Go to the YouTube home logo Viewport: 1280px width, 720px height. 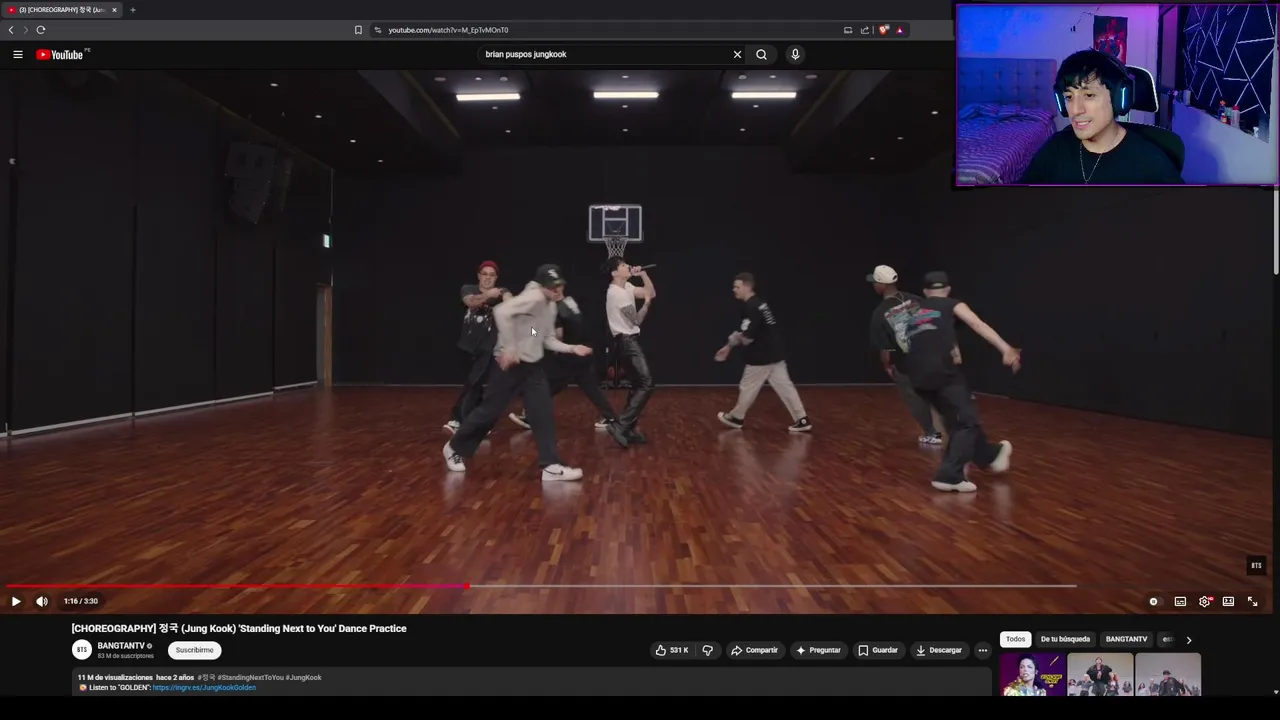(62, 54)
